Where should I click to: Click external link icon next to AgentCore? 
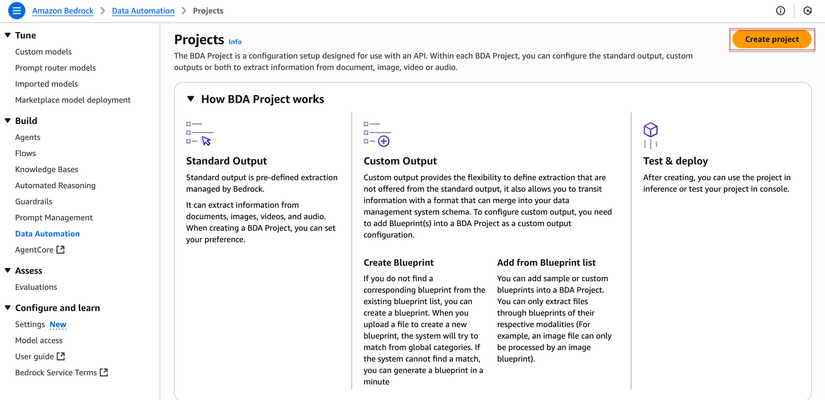tap(61, 250)
